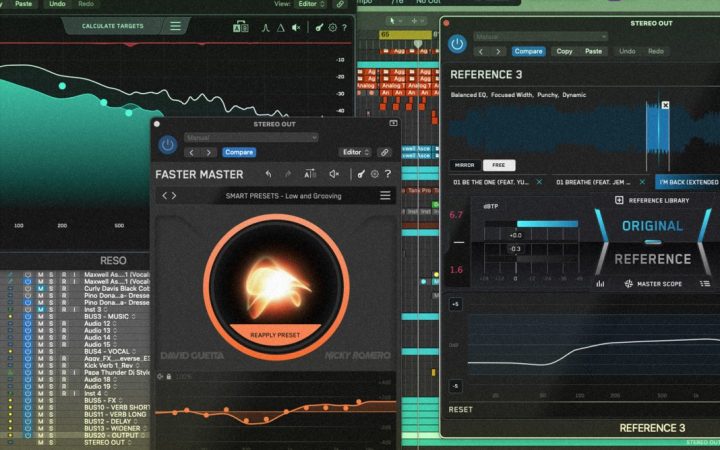
Task: Switch playback to ORIGINAL
Action: tap(652, 226)
